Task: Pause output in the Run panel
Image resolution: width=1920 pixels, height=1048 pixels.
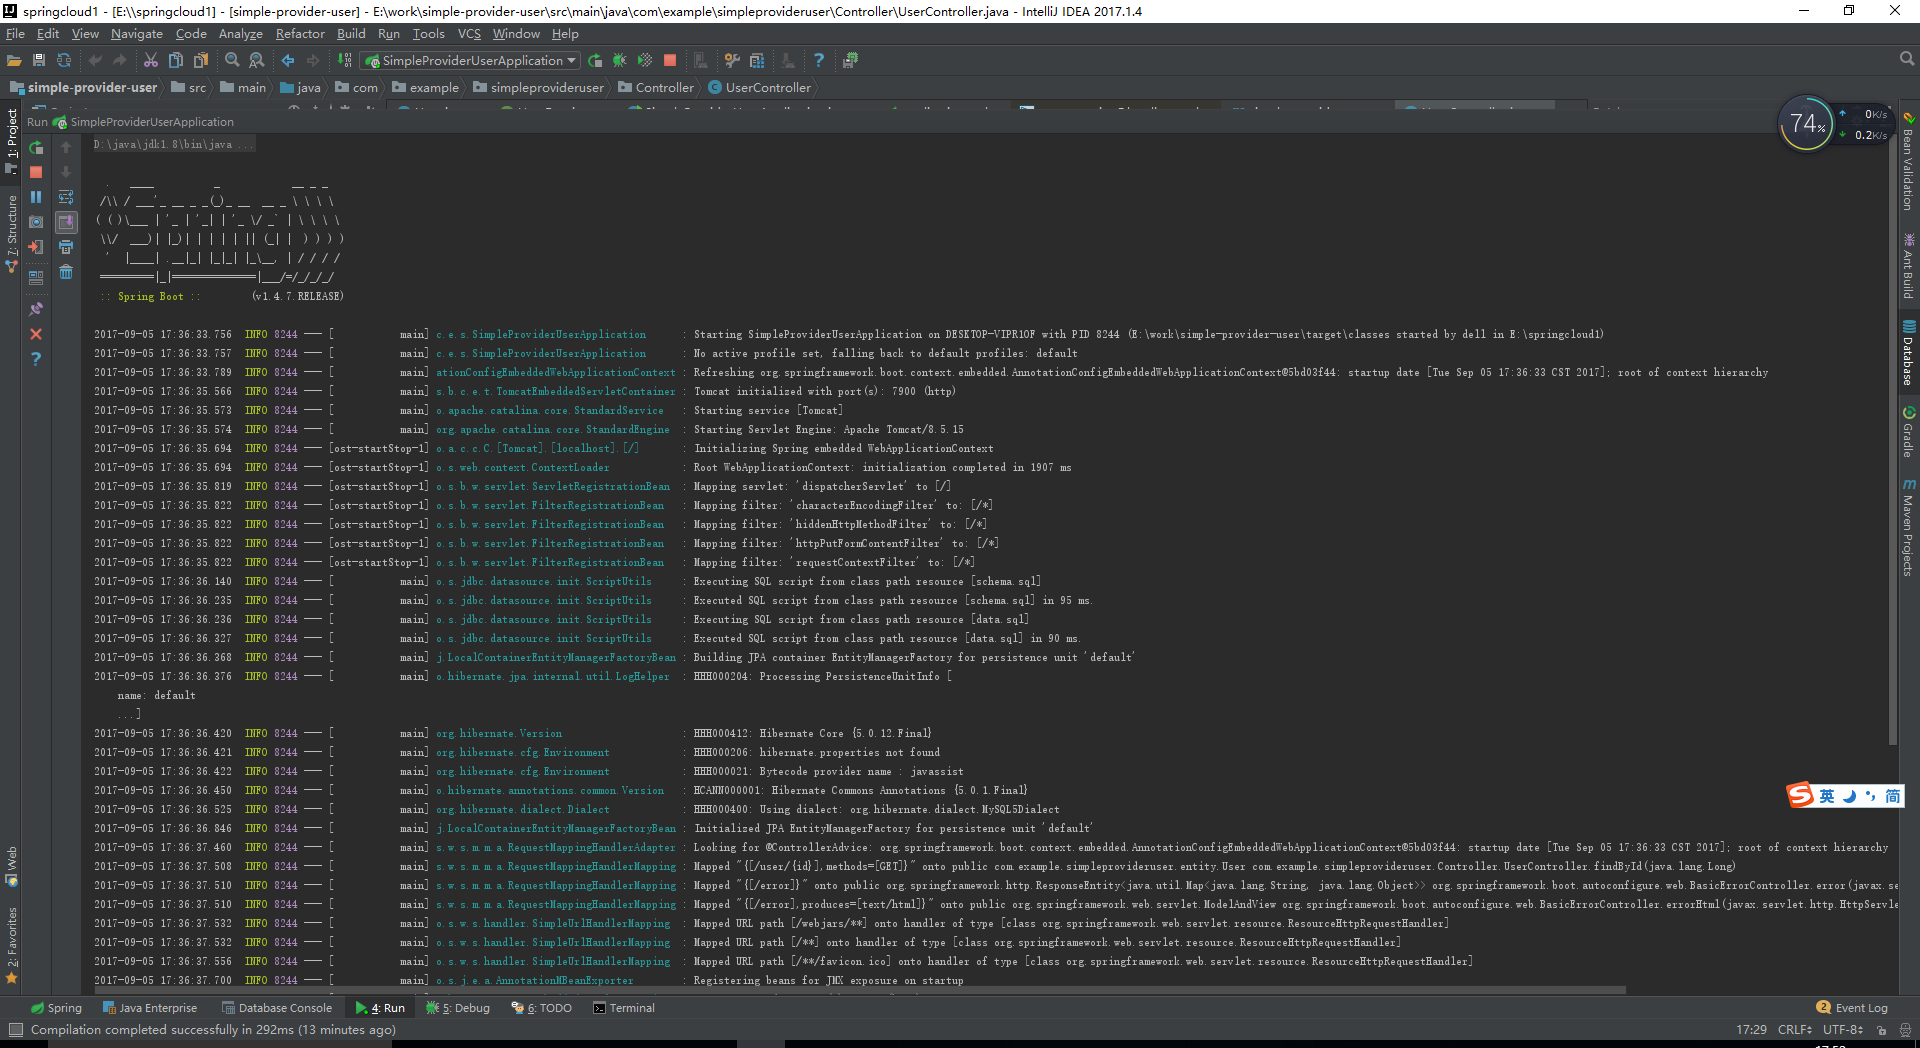Action: pos(36,197)
